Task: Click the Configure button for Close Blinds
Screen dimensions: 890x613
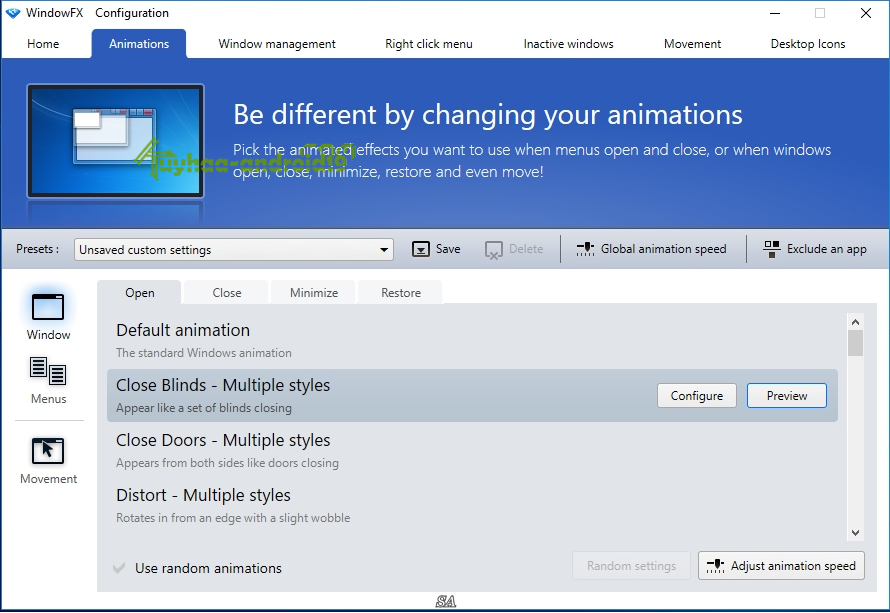Action: coord(697,396)
